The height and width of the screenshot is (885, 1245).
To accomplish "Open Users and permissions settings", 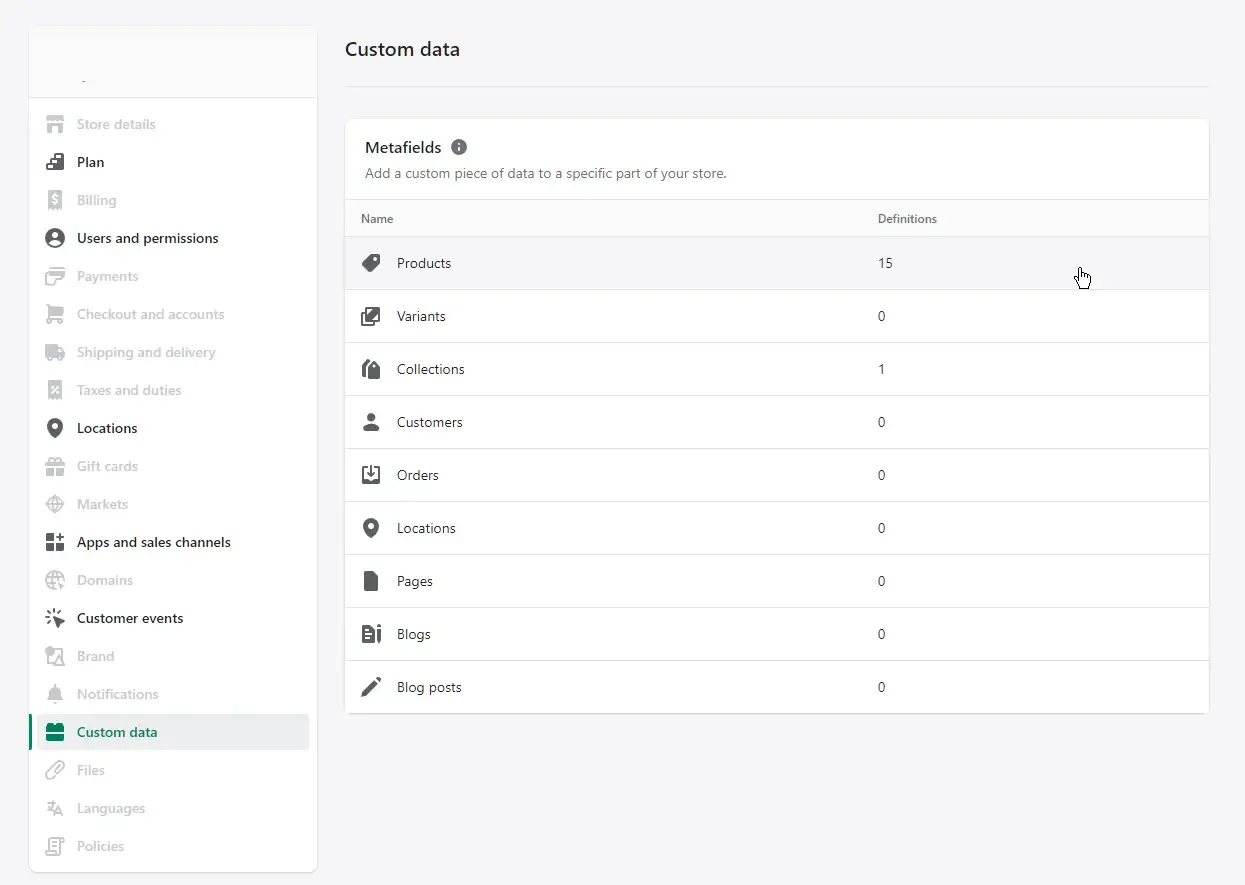I will (x=147, y=238).
